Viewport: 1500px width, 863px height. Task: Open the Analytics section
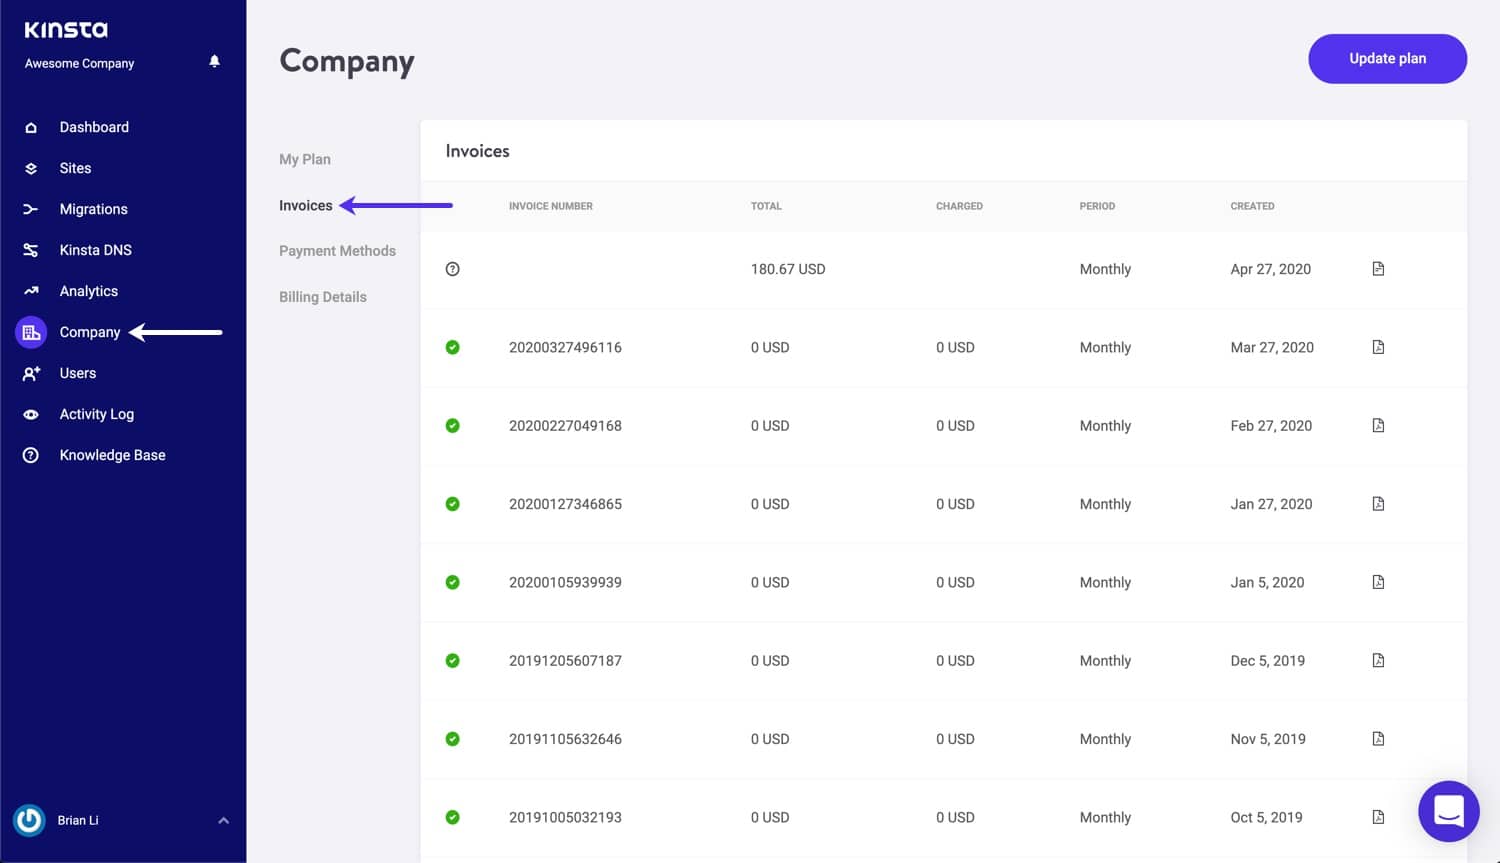88,292
